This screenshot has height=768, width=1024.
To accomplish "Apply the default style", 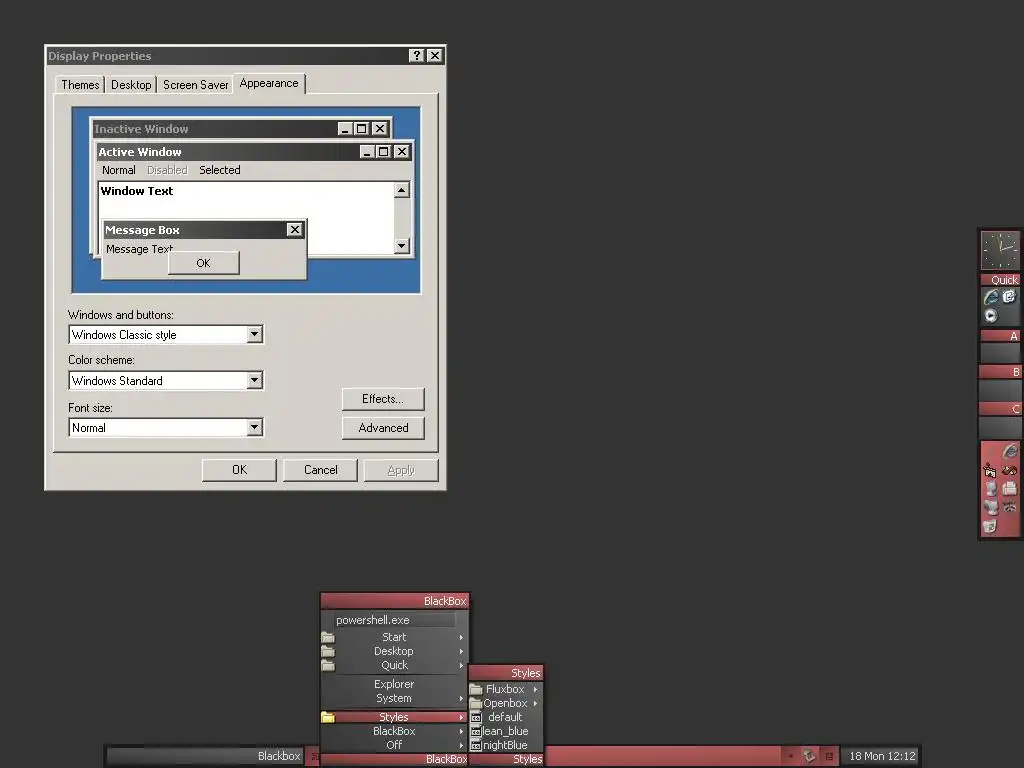I will 505,717.
